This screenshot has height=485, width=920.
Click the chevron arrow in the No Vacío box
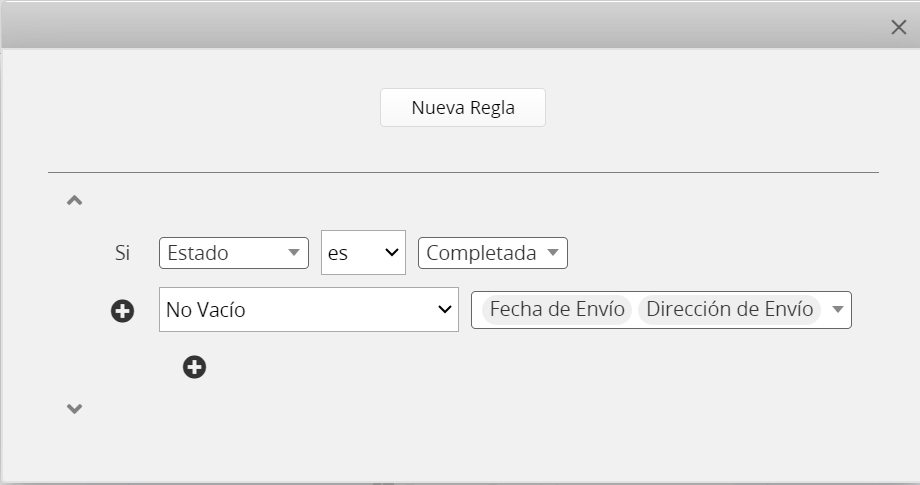click(445, 310)
